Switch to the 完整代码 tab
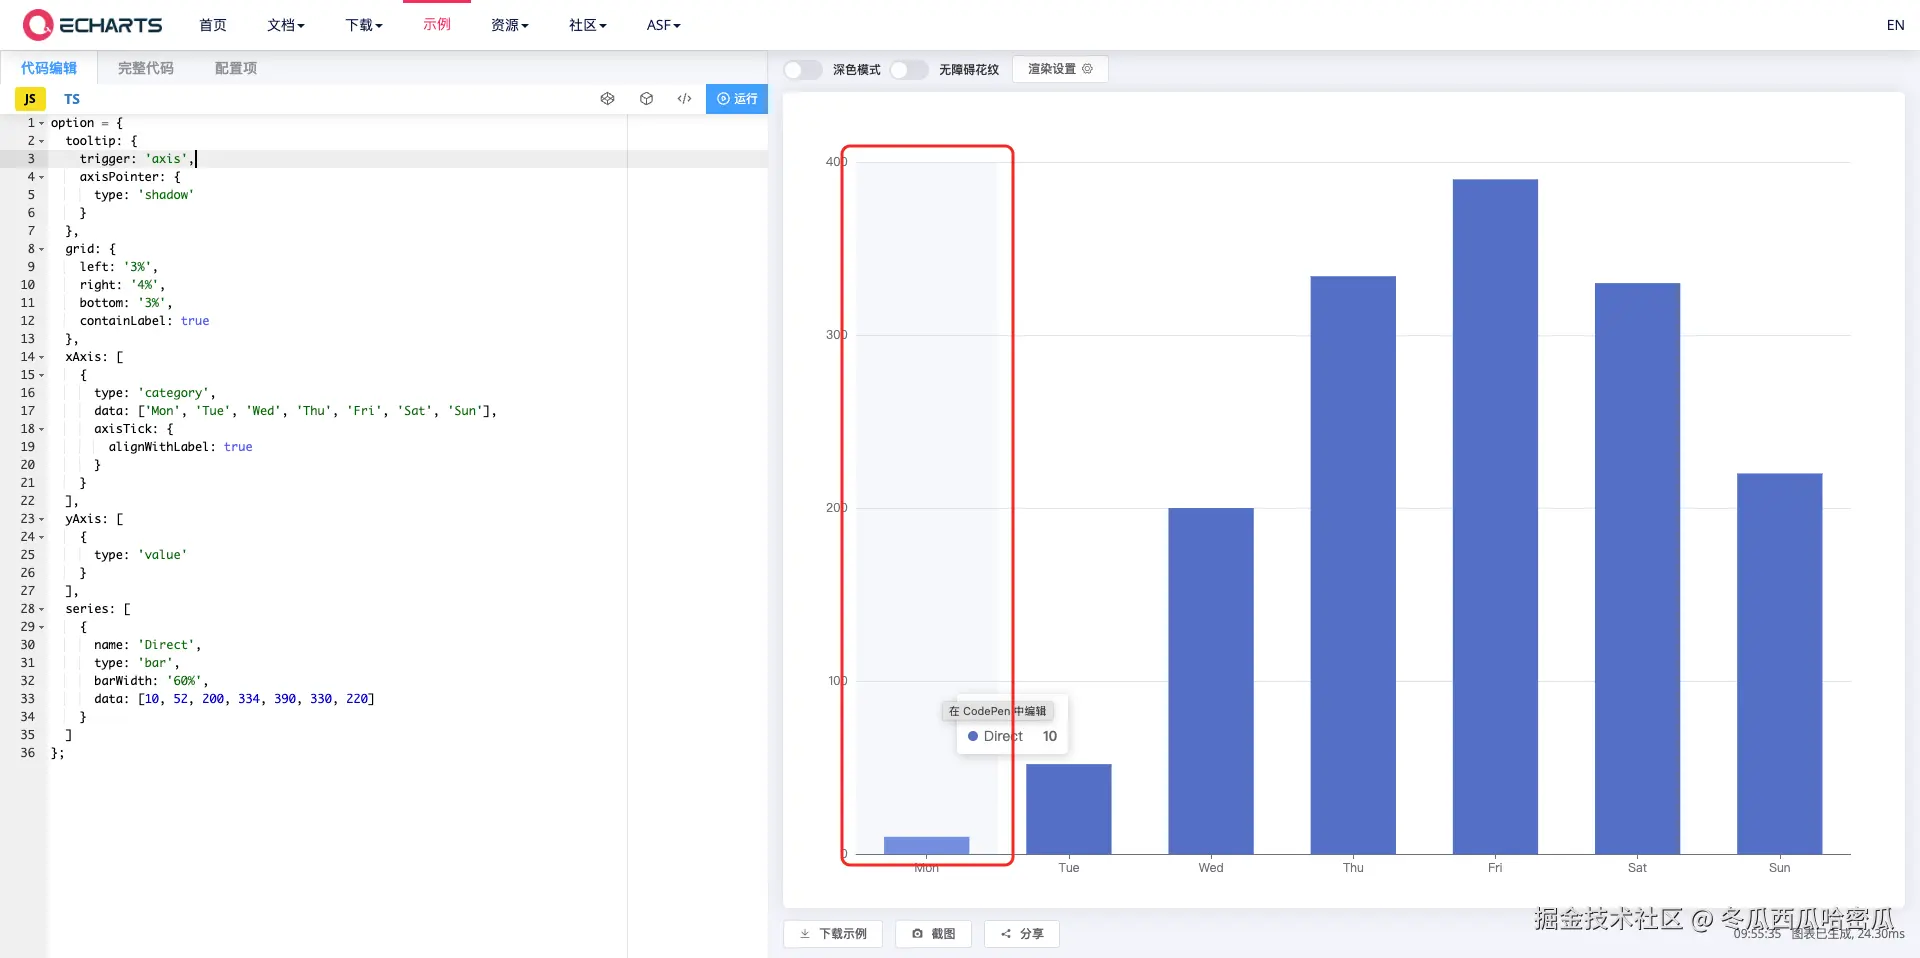This screenshot has height=958, width=1920. click(146, 68)
